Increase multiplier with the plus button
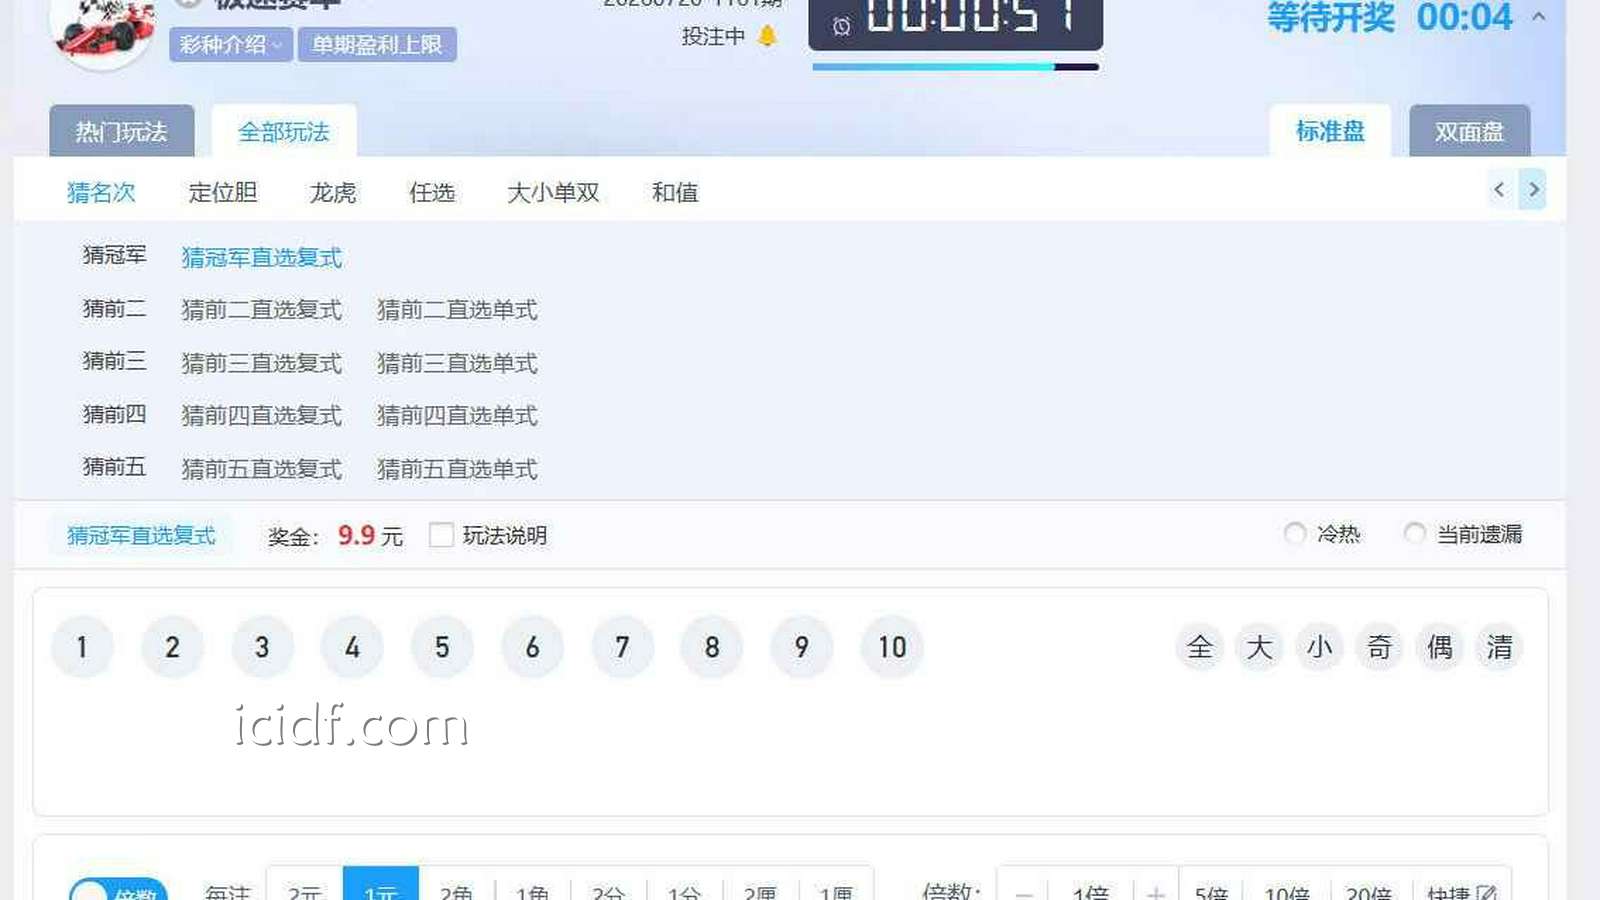The image size is (1600, 900). tap(1156, 884)
